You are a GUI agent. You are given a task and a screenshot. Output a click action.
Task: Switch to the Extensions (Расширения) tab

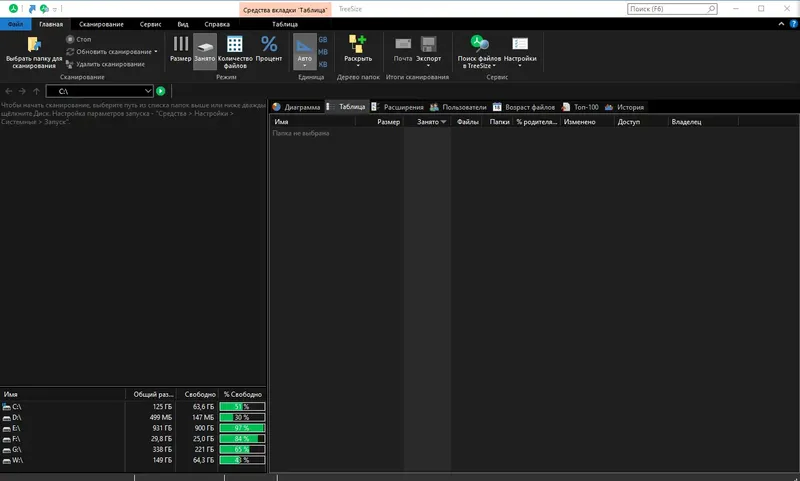coord(397,107)
